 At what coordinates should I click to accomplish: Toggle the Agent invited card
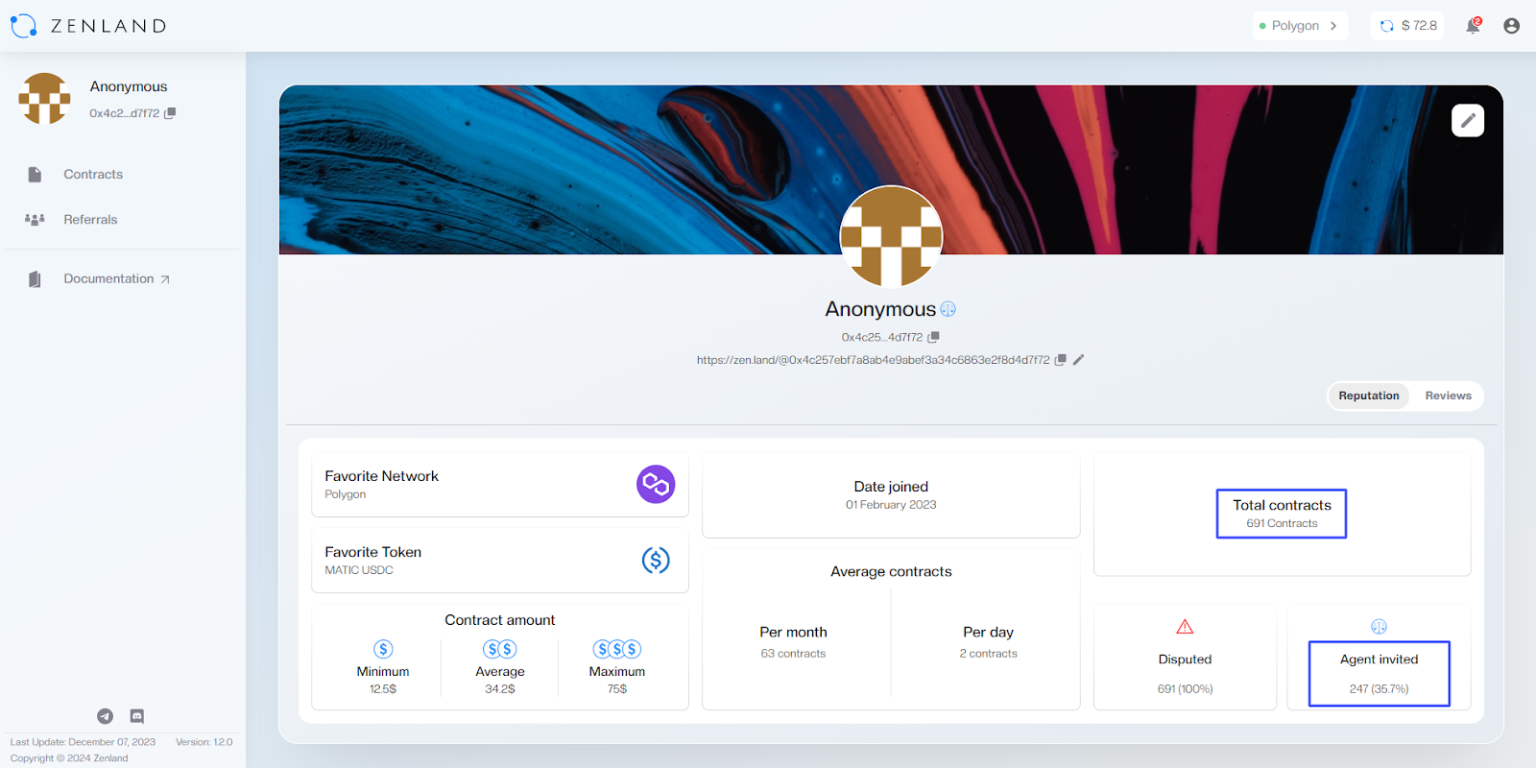coord(1379,673)
